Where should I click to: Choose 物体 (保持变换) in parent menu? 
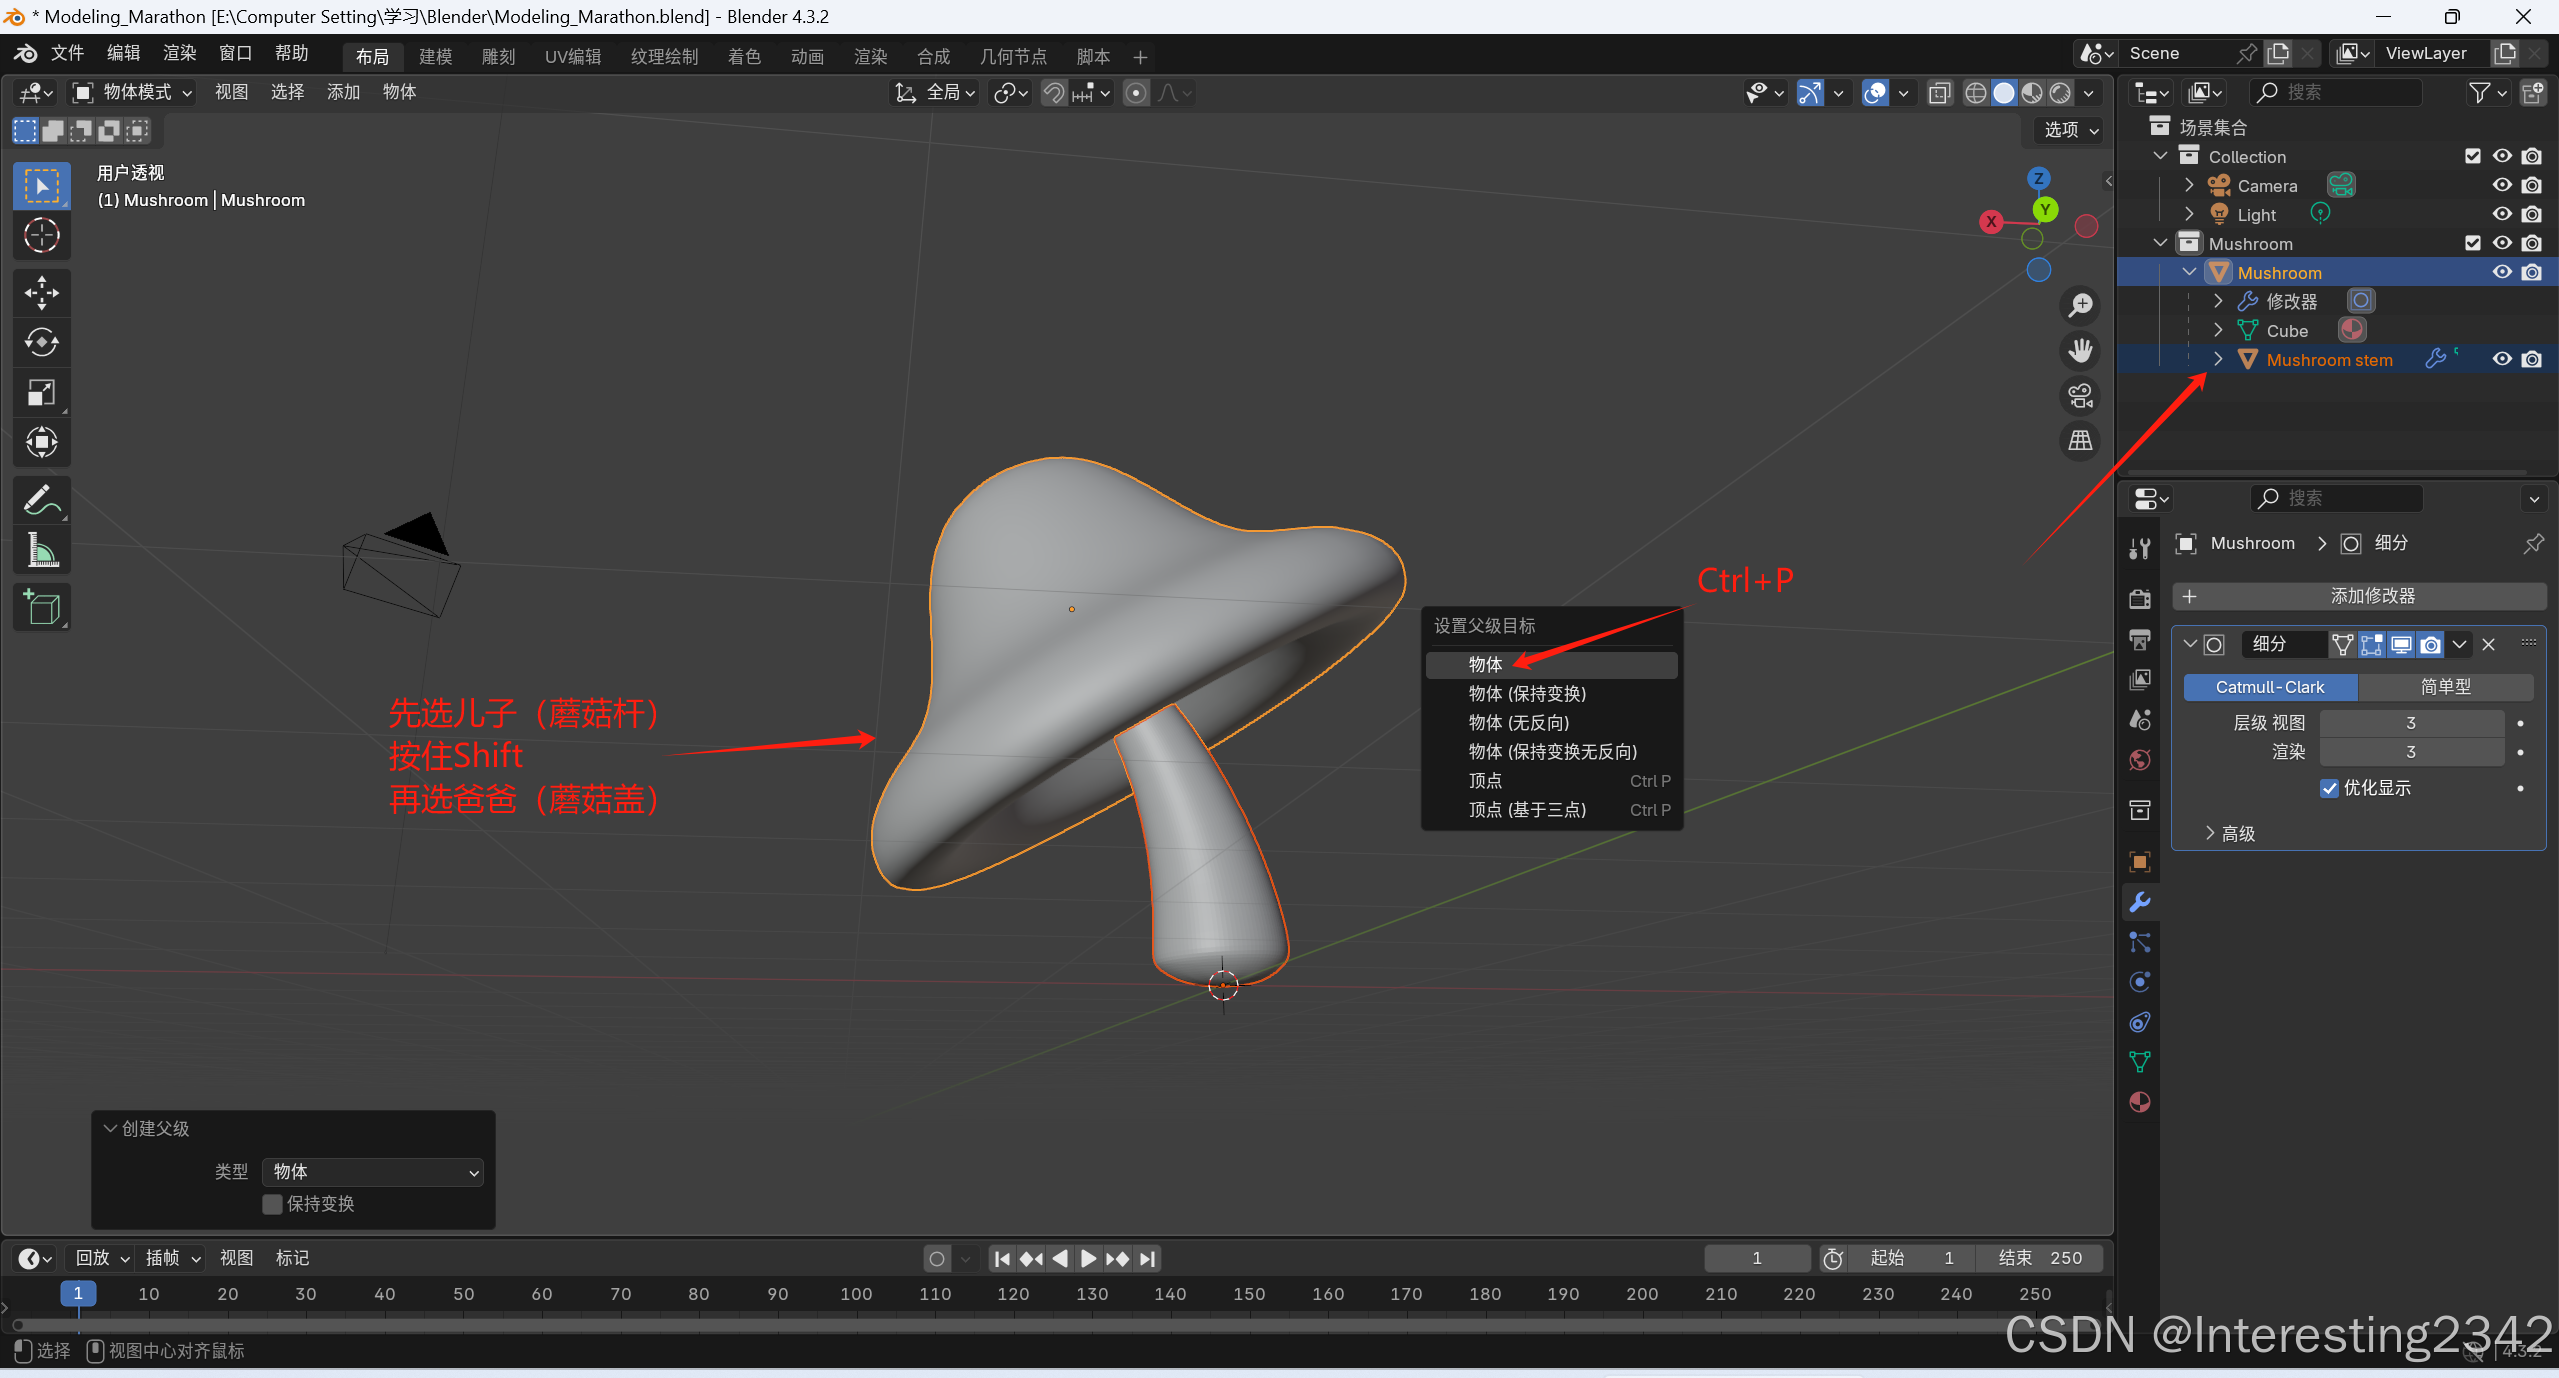coord(1526,693)
